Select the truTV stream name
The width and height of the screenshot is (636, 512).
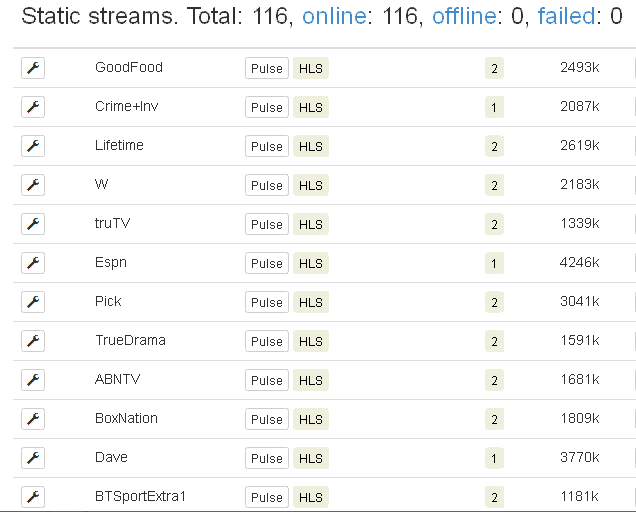click(x=112, y=223)
